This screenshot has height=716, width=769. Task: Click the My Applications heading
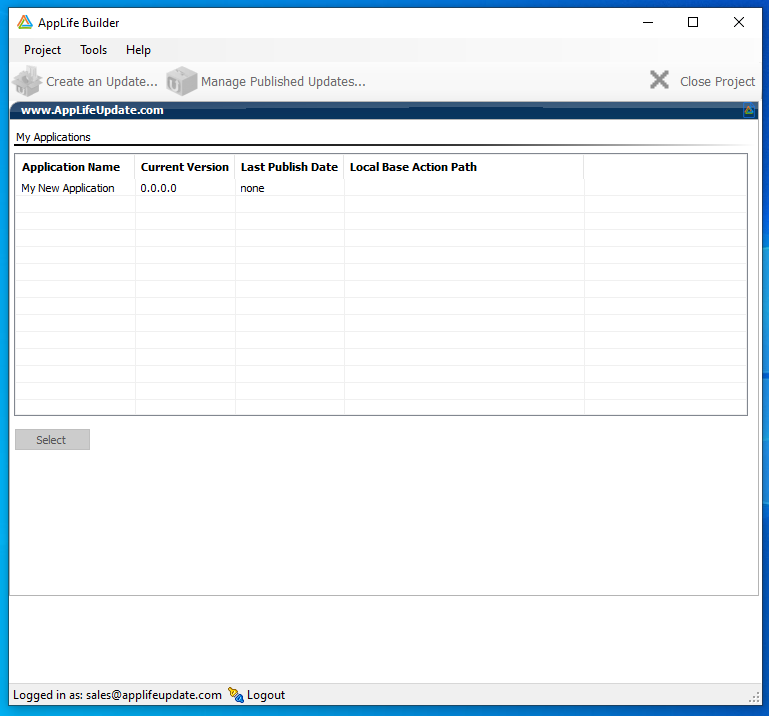[x=53, y=137]
